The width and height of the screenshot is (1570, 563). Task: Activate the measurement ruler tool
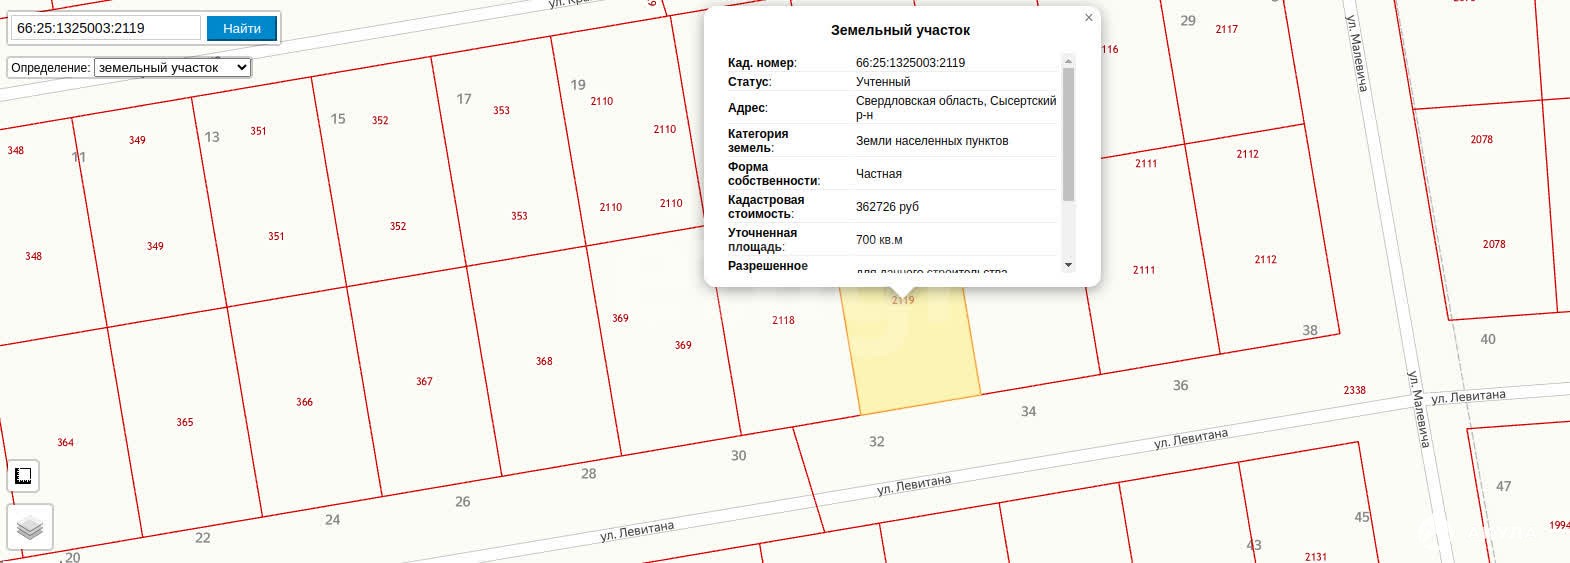[x=23, y=476]
